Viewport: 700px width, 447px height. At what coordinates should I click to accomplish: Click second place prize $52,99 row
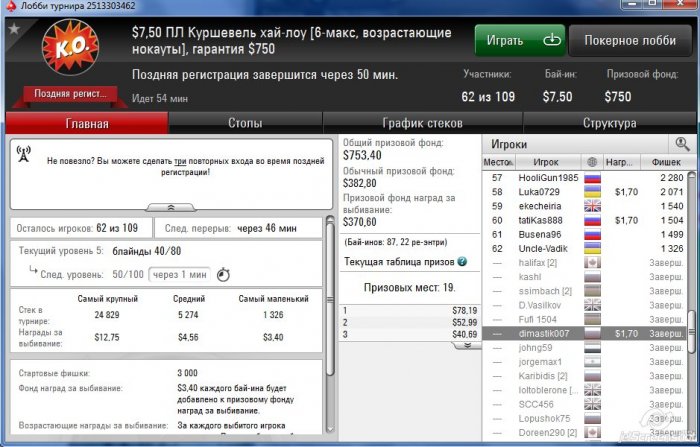pyautogui.click(x=410, y=322)
